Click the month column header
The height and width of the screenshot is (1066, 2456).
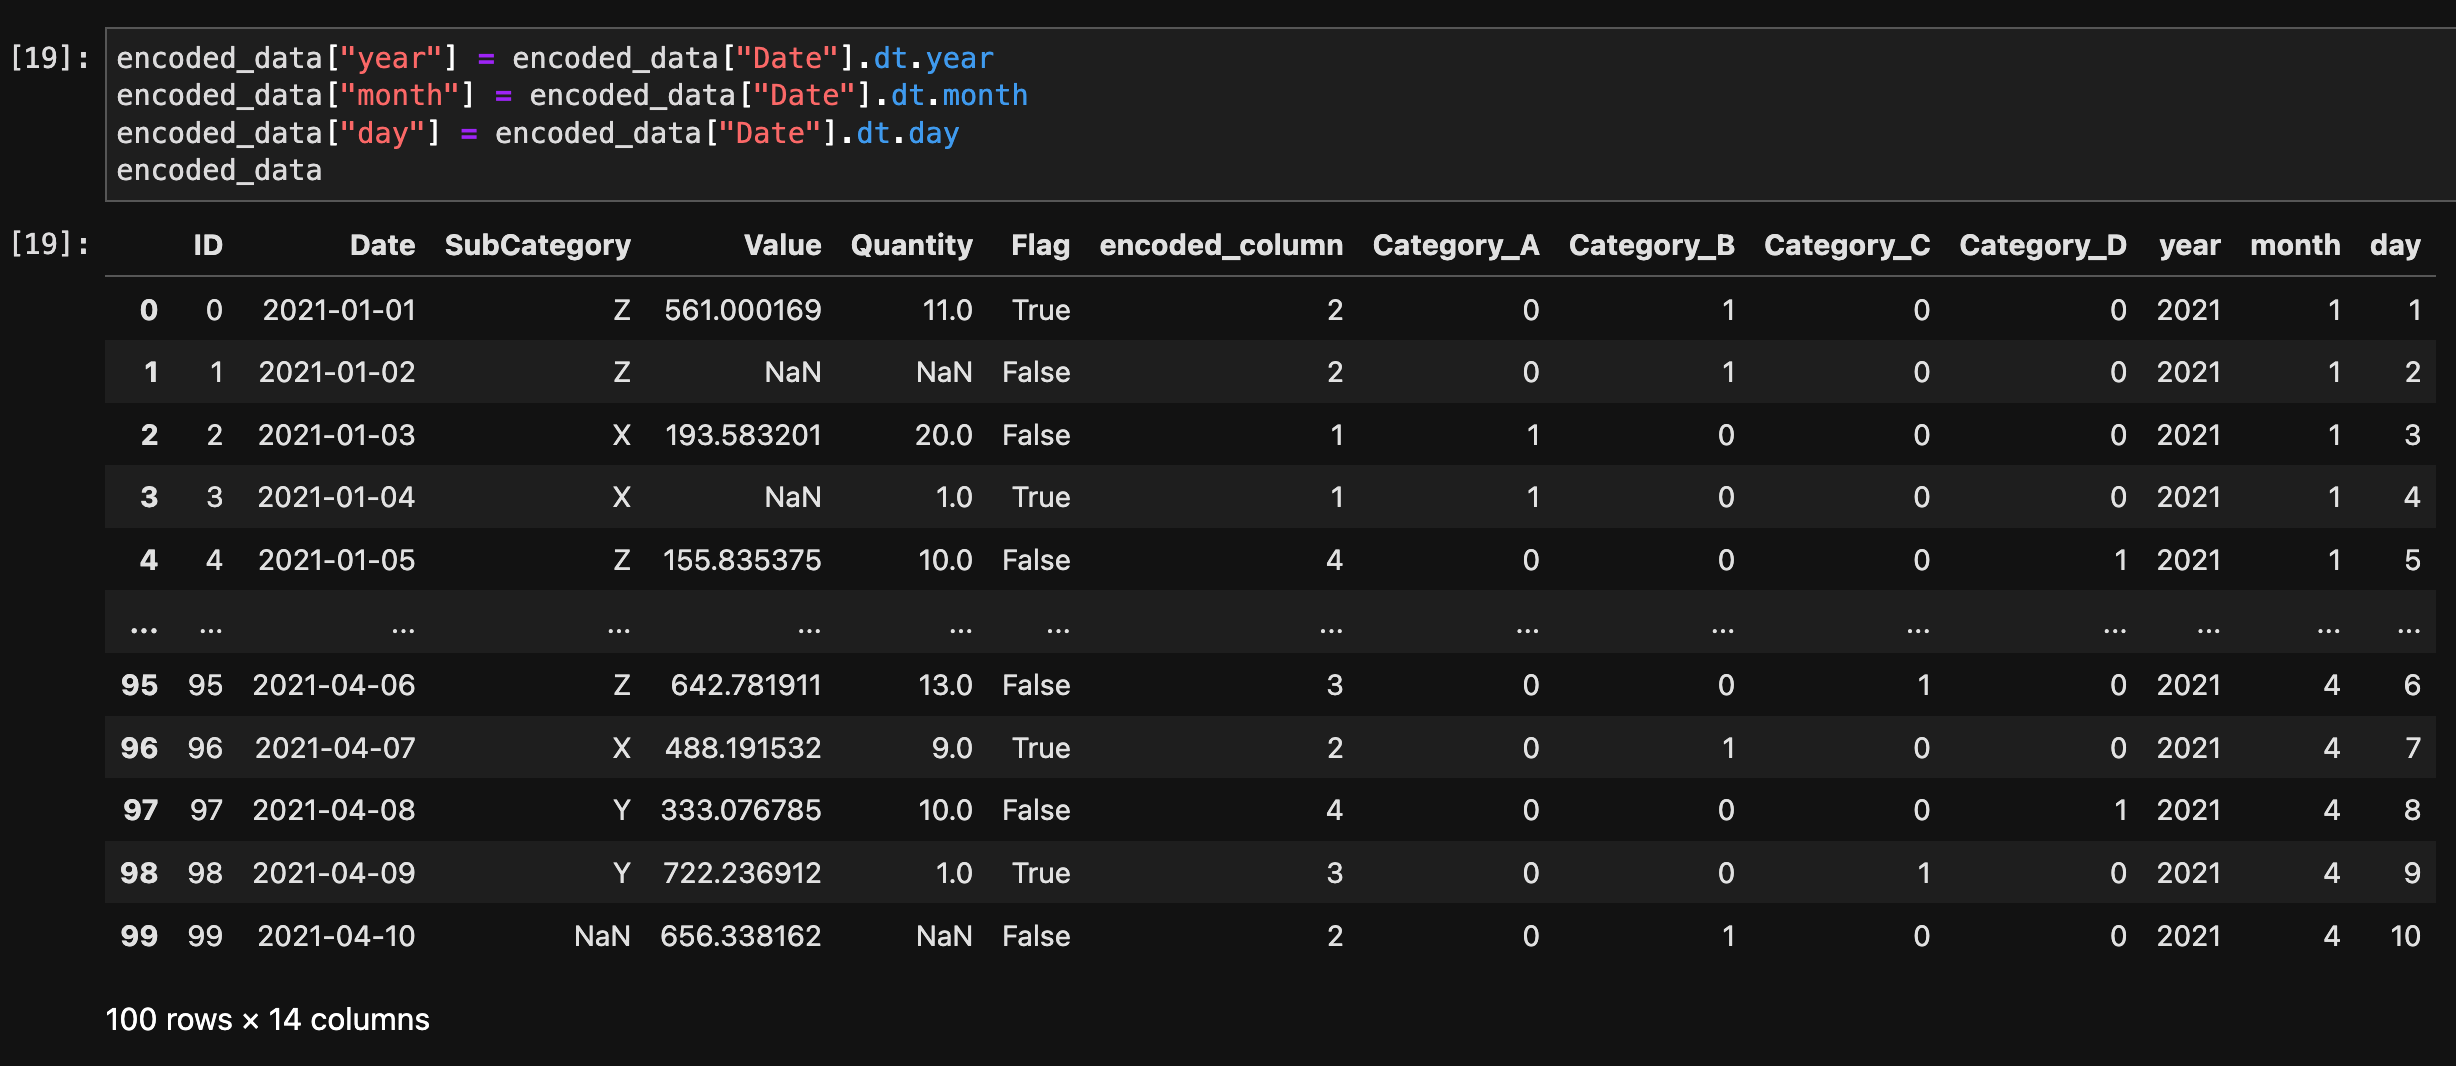coord(2295,245)
